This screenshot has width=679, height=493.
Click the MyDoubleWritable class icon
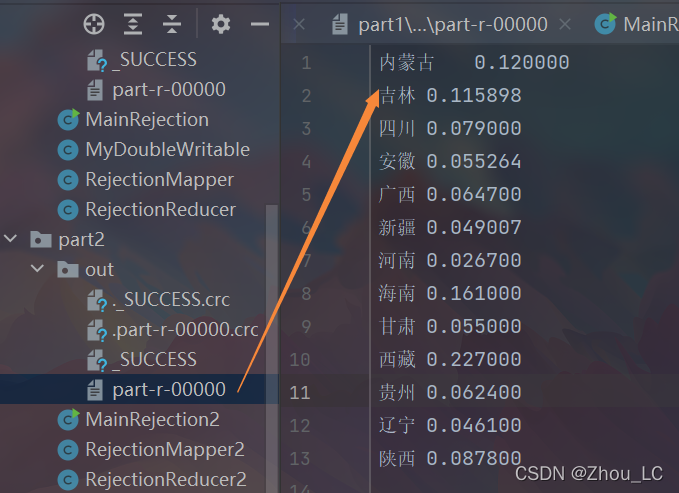tap(68, 150)
